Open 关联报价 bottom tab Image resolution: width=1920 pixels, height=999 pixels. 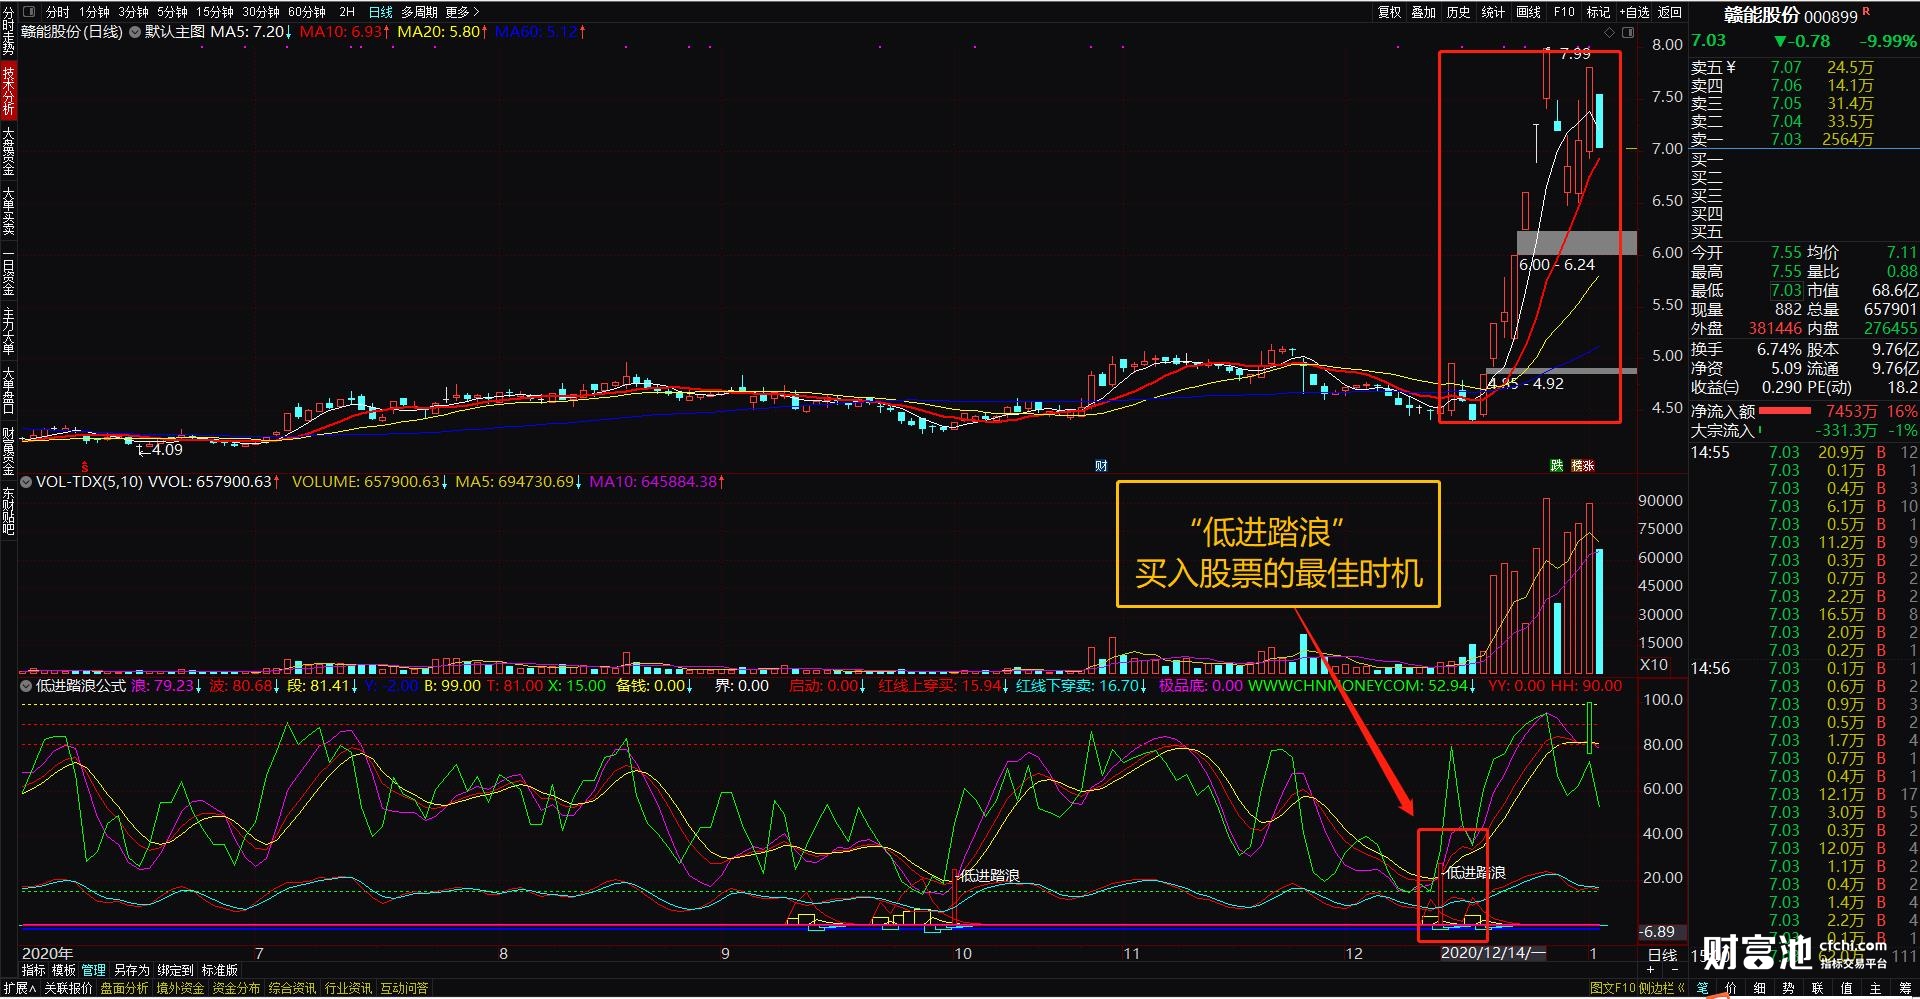pyautogui.click(x=68, y=988)
